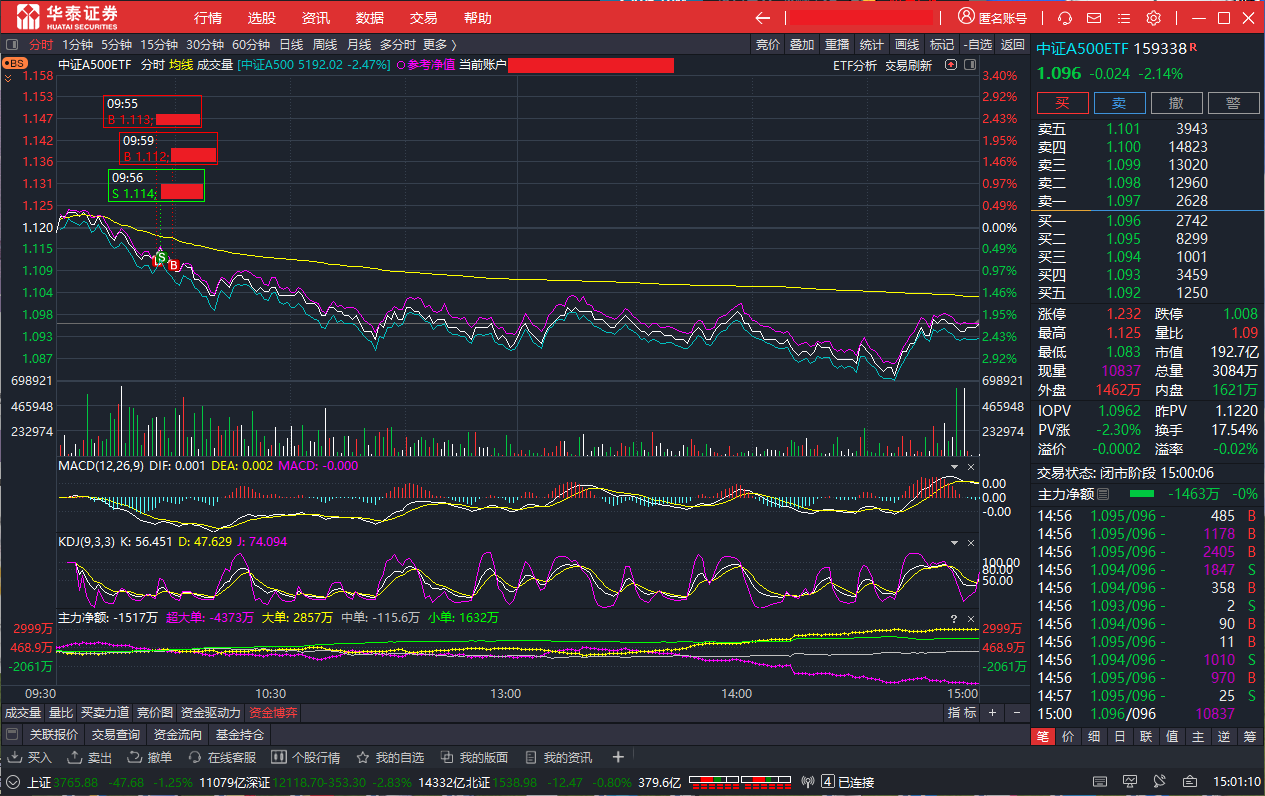The height and width of the screenshot is (796, 1265).
Task: Click the 主力净额 details list icon
Action: [x=1103, y=494]
